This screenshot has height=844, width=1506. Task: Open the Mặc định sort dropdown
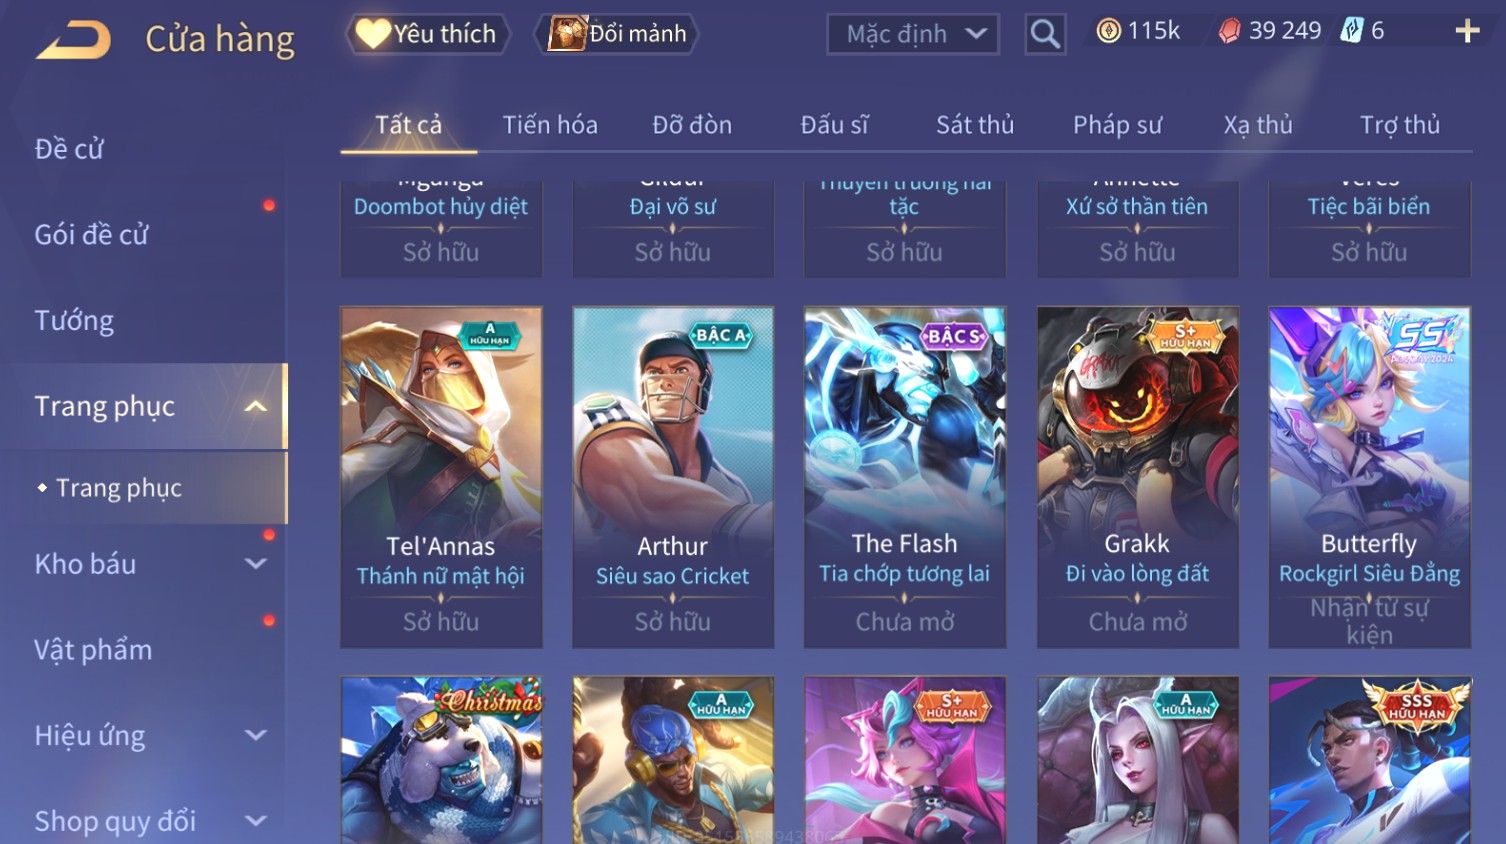point(913,34)
